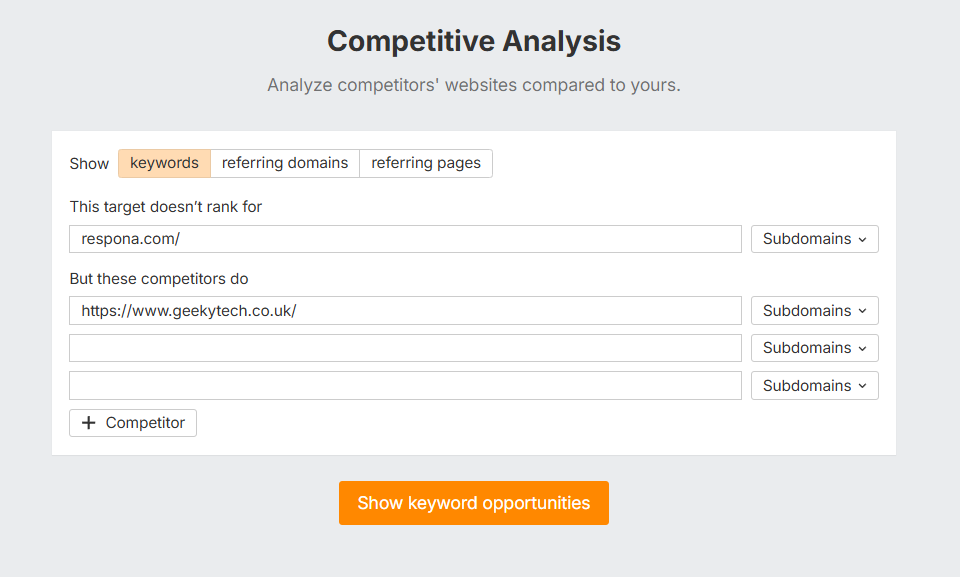Click the chevron on first competitor's Subdomains selector
The image size is (960, 577).
[x=861, y=310]
